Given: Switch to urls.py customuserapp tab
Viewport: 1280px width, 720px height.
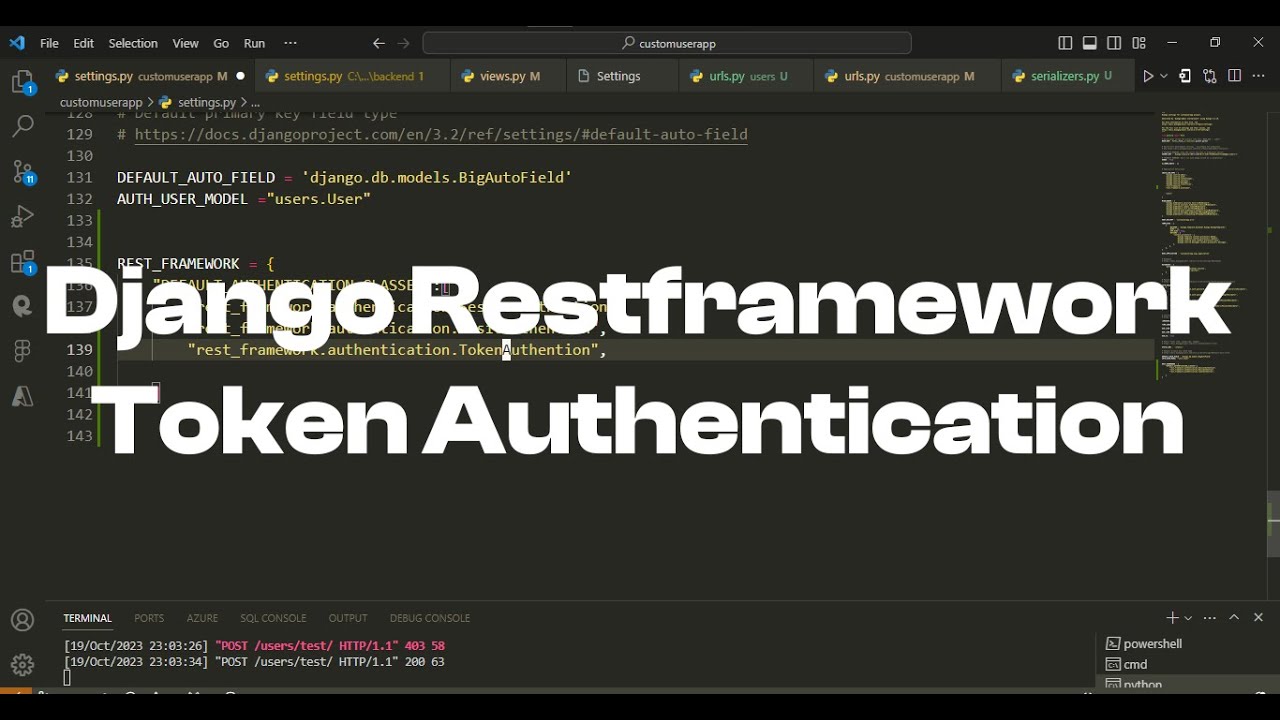Looking at the screenshot, I should click(909, 76).
